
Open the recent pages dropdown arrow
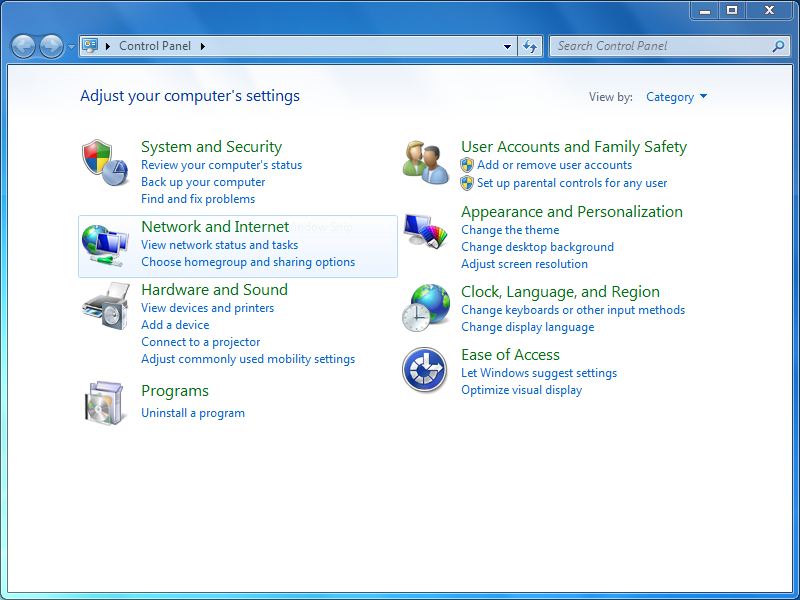click(71, 46)
